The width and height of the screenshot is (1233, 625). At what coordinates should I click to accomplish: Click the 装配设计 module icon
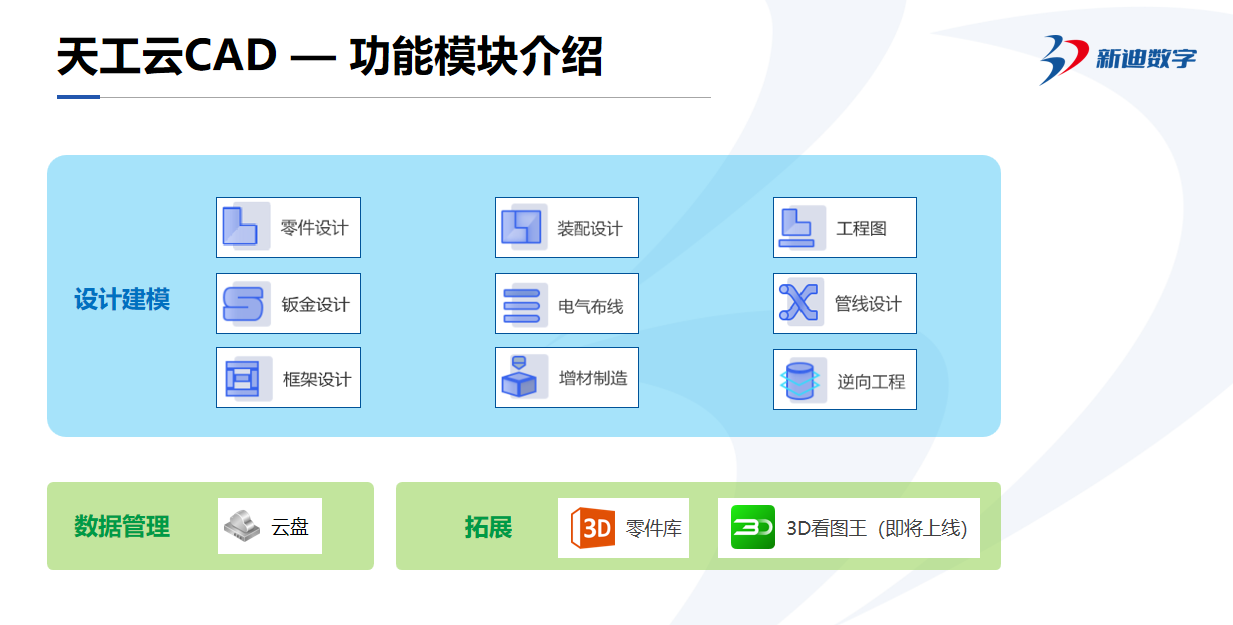click(523, 227)
